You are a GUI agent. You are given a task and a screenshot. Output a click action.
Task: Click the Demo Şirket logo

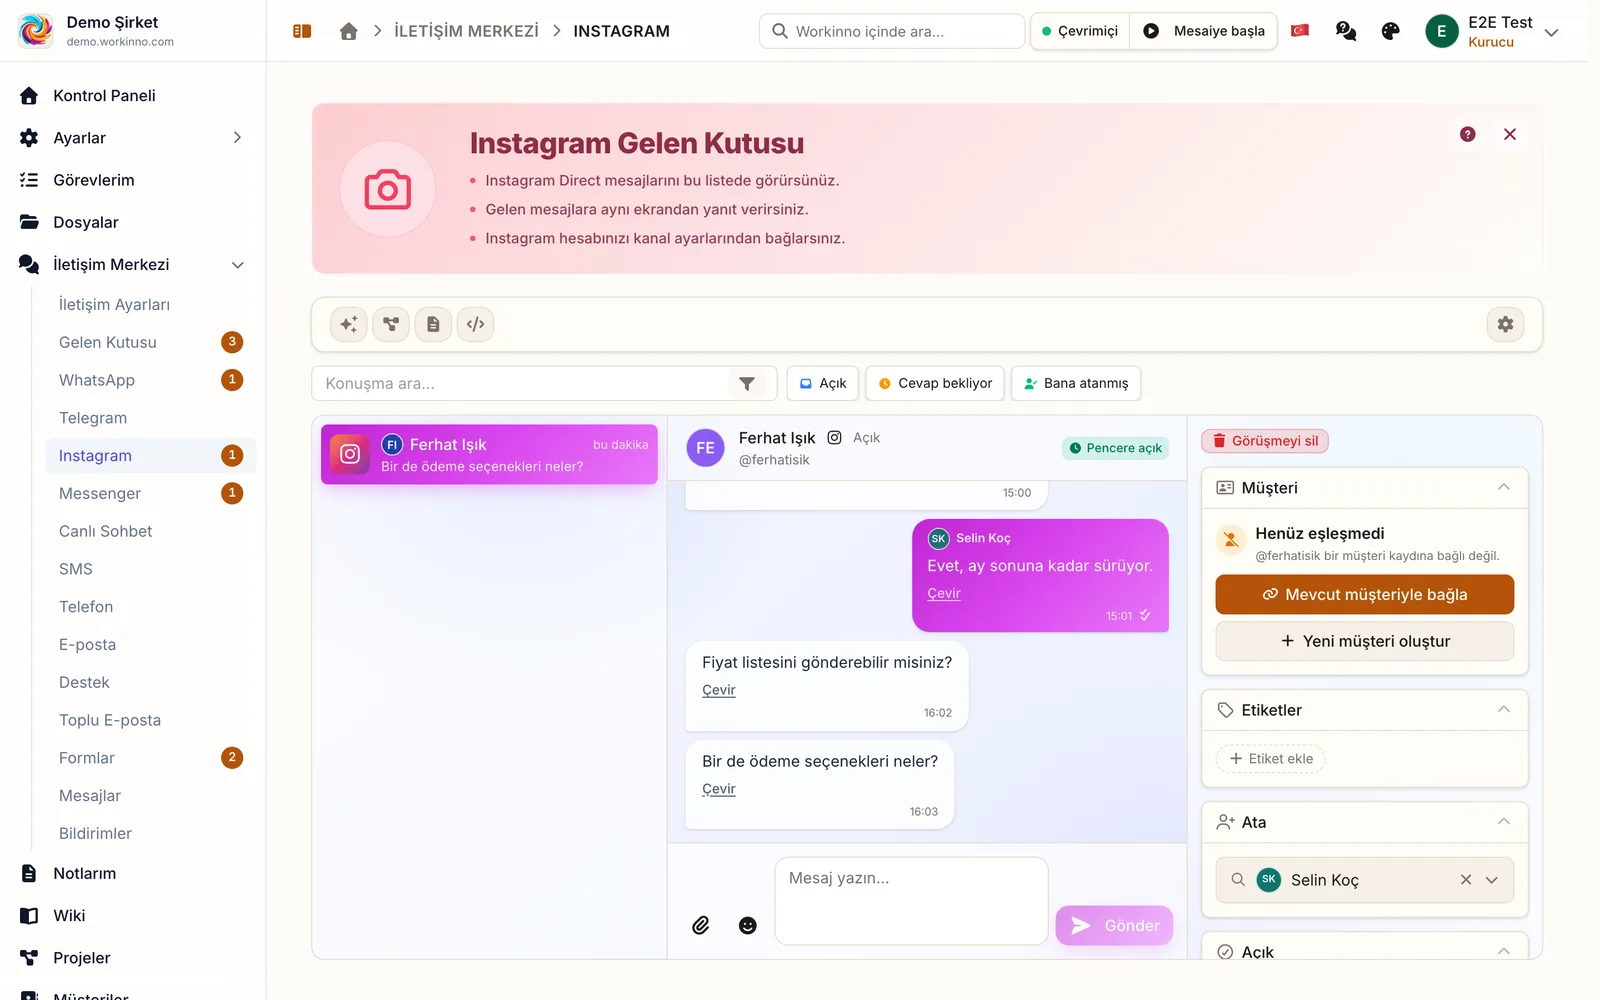[36, 31]
